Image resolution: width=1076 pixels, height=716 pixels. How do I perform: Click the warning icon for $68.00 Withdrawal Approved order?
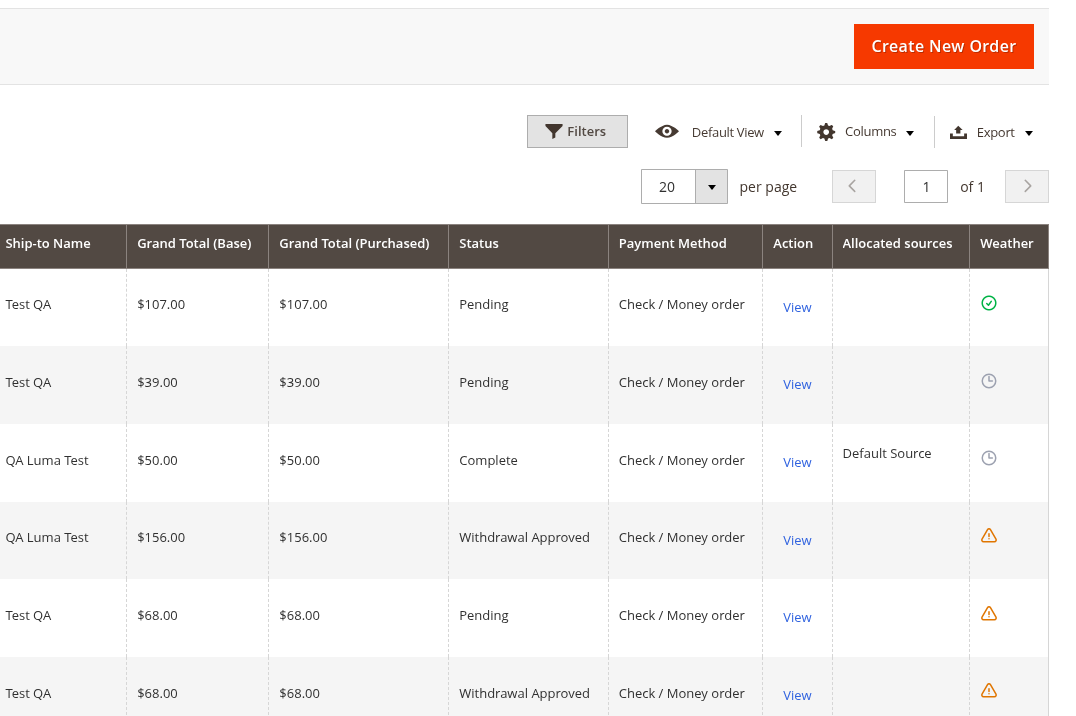(989, 691)
